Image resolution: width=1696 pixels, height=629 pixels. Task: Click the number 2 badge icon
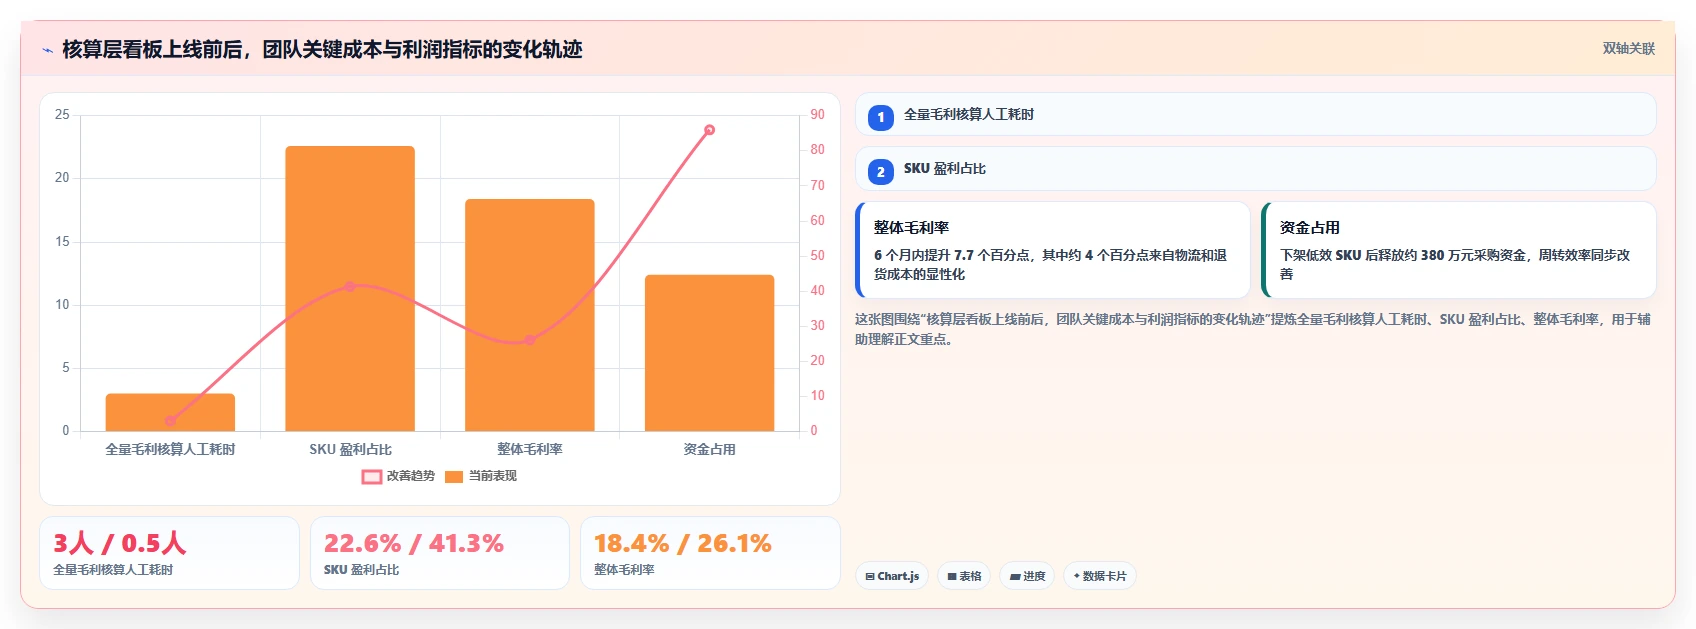click(x=880, y=172)
